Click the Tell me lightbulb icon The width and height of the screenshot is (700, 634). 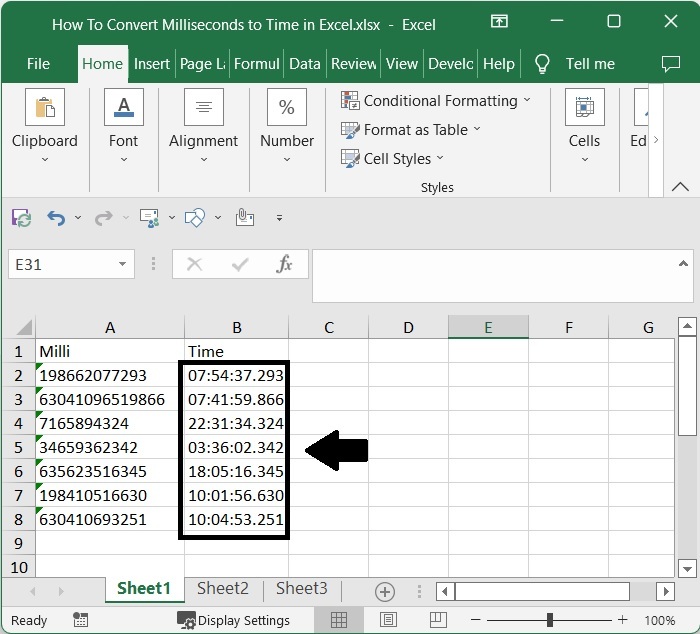[x=542, y=63]
